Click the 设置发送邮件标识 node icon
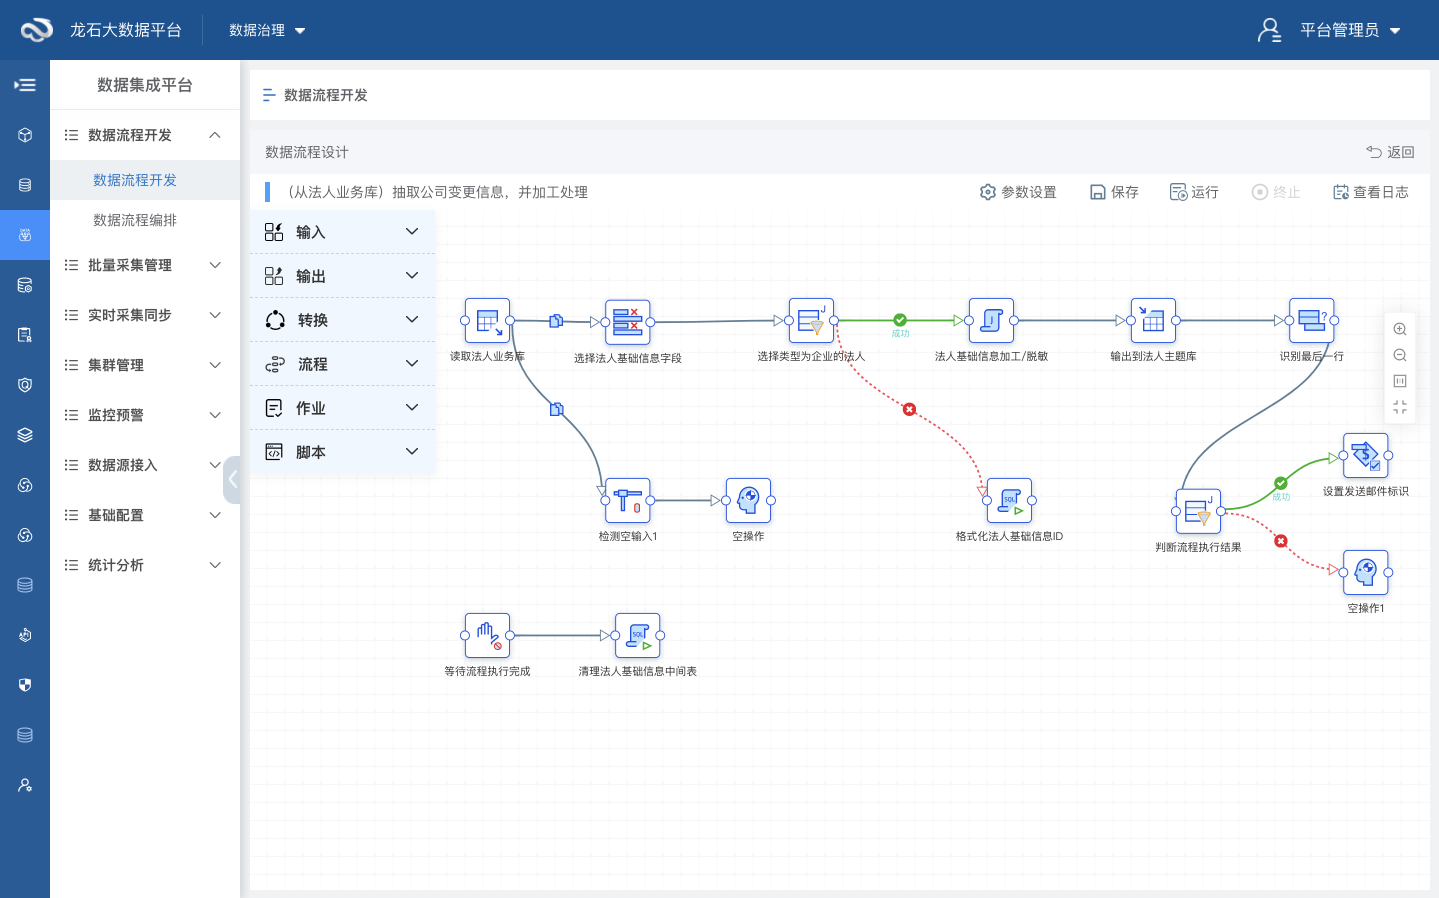This screenshot has height=898, width=1439. (x=1366, y=456)
